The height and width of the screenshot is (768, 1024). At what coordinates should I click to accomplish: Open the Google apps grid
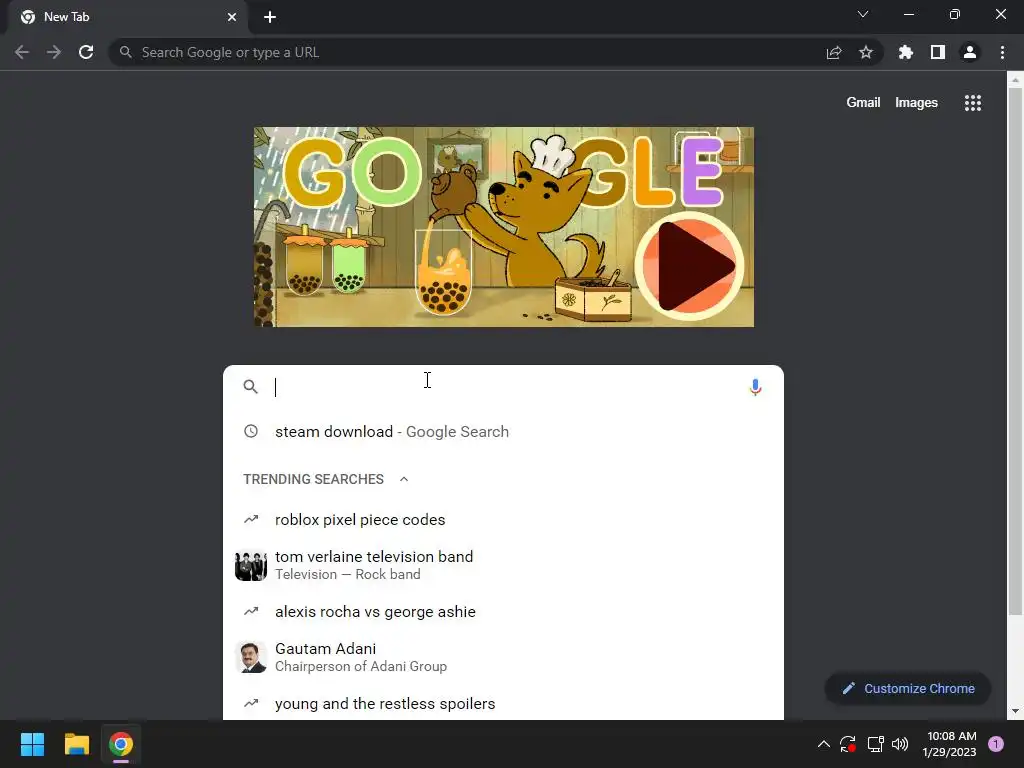973,103
